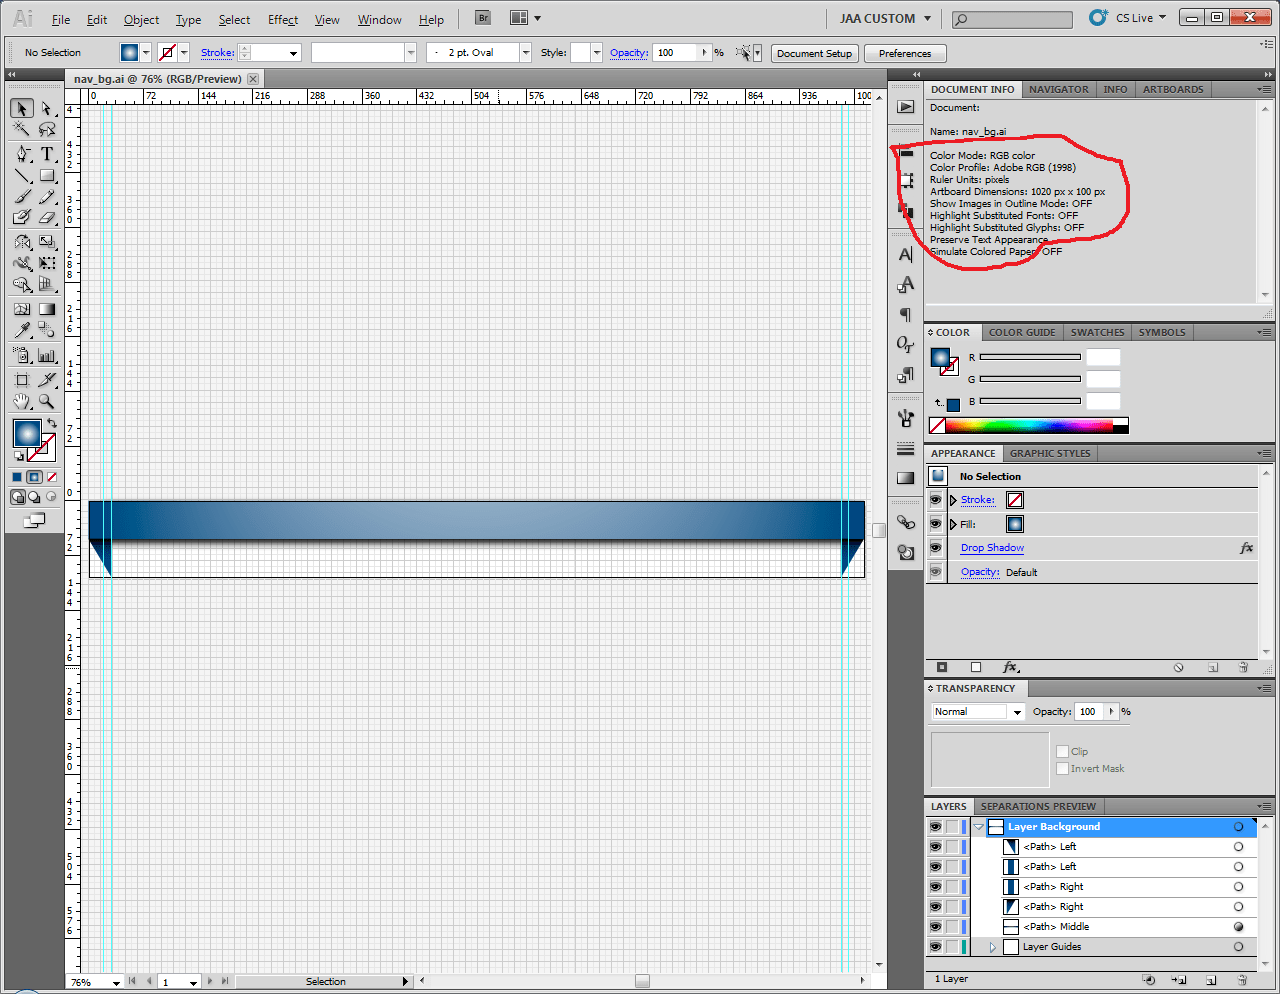
Task: Choose the Rectangle tool
Action: coord(46,176)
